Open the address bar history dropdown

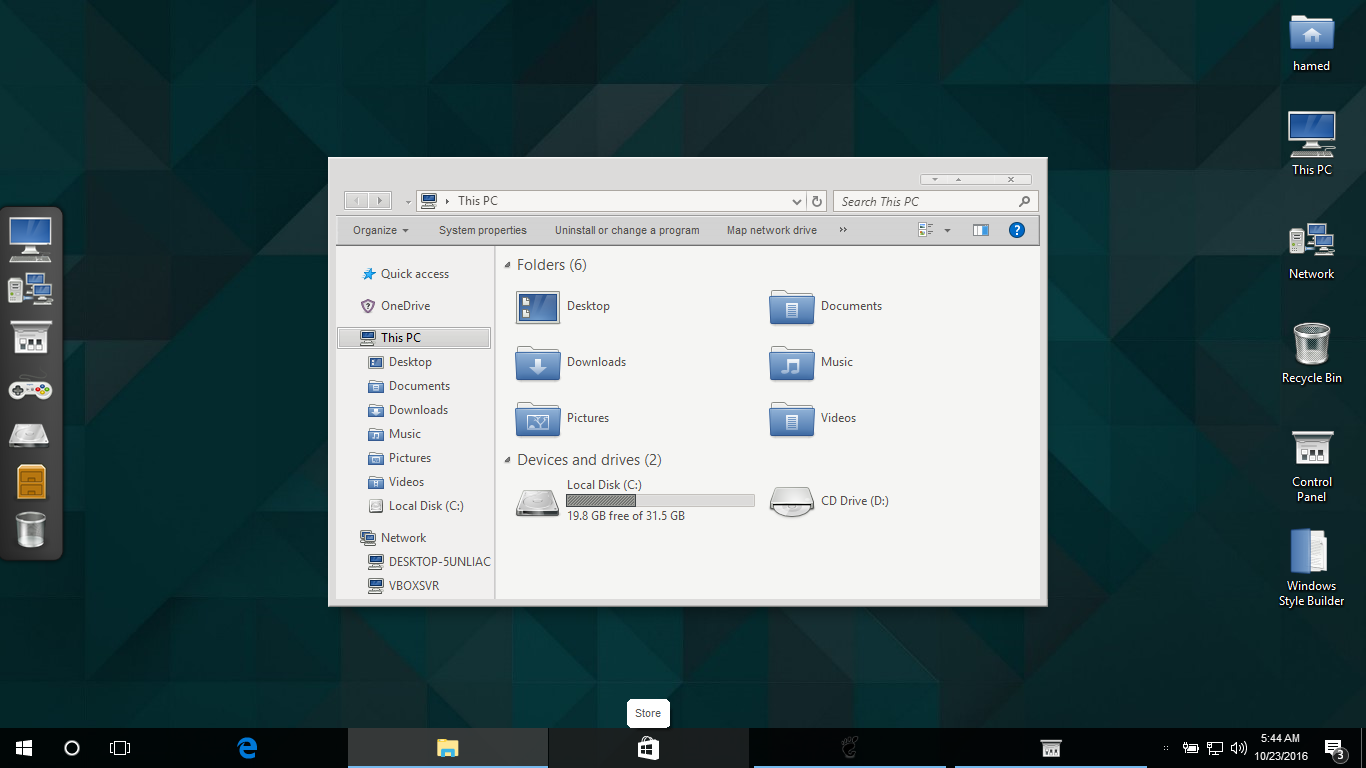pyautogui.click(x=796, y=201)
